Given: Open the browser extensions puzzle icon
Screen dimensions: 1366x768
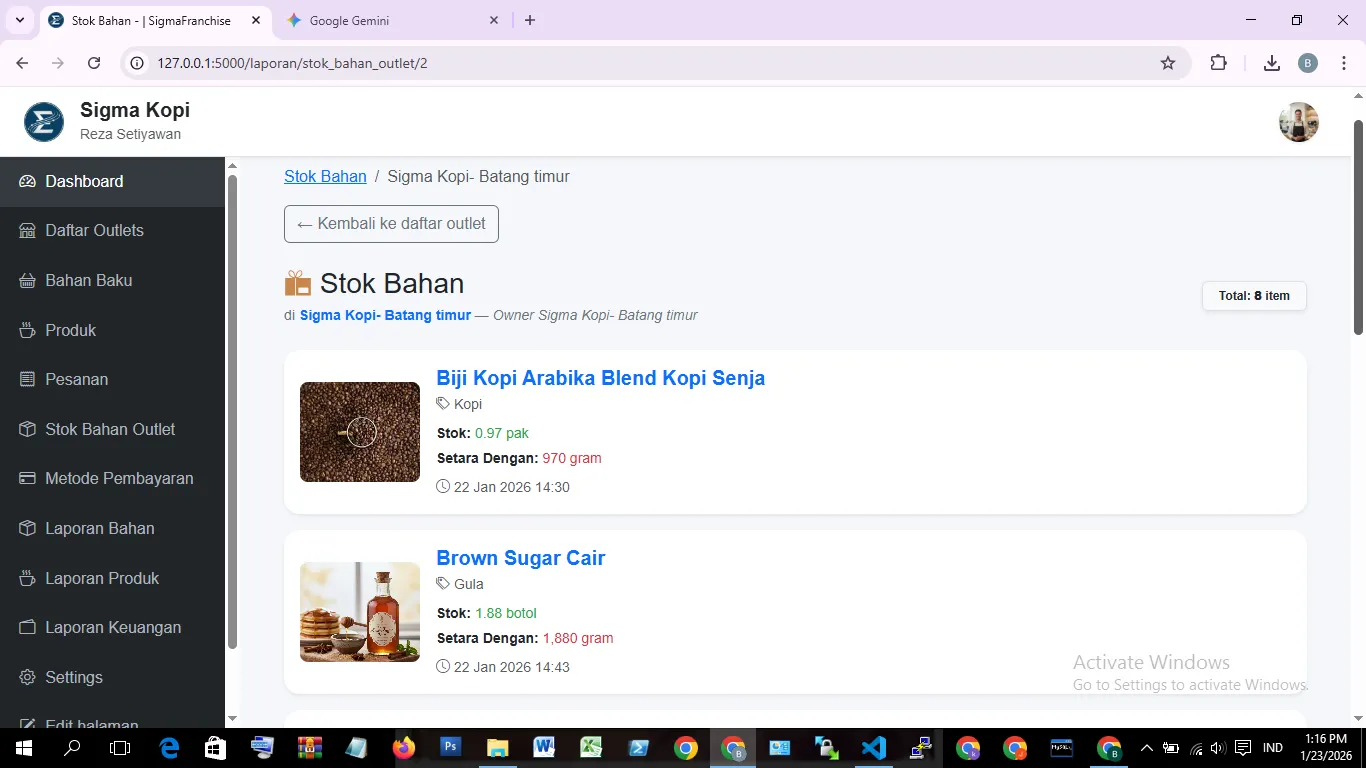Looking at the screenshot, I should point(1218,63).
